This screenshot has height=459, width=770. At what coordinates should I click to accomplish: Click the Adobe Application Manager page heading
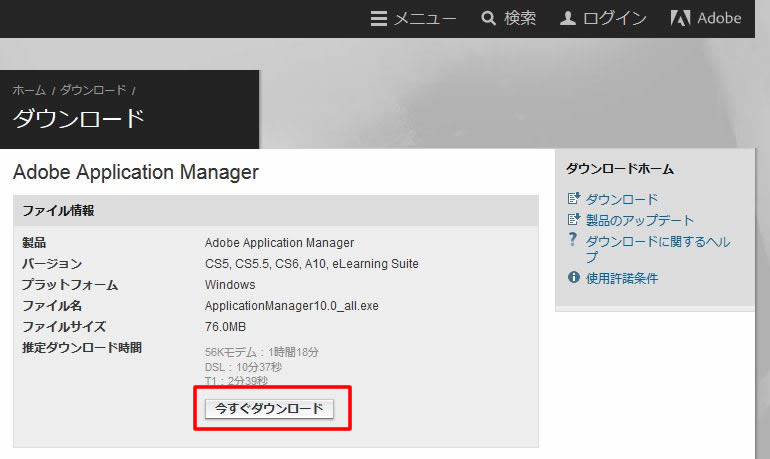tap(136, 172)
